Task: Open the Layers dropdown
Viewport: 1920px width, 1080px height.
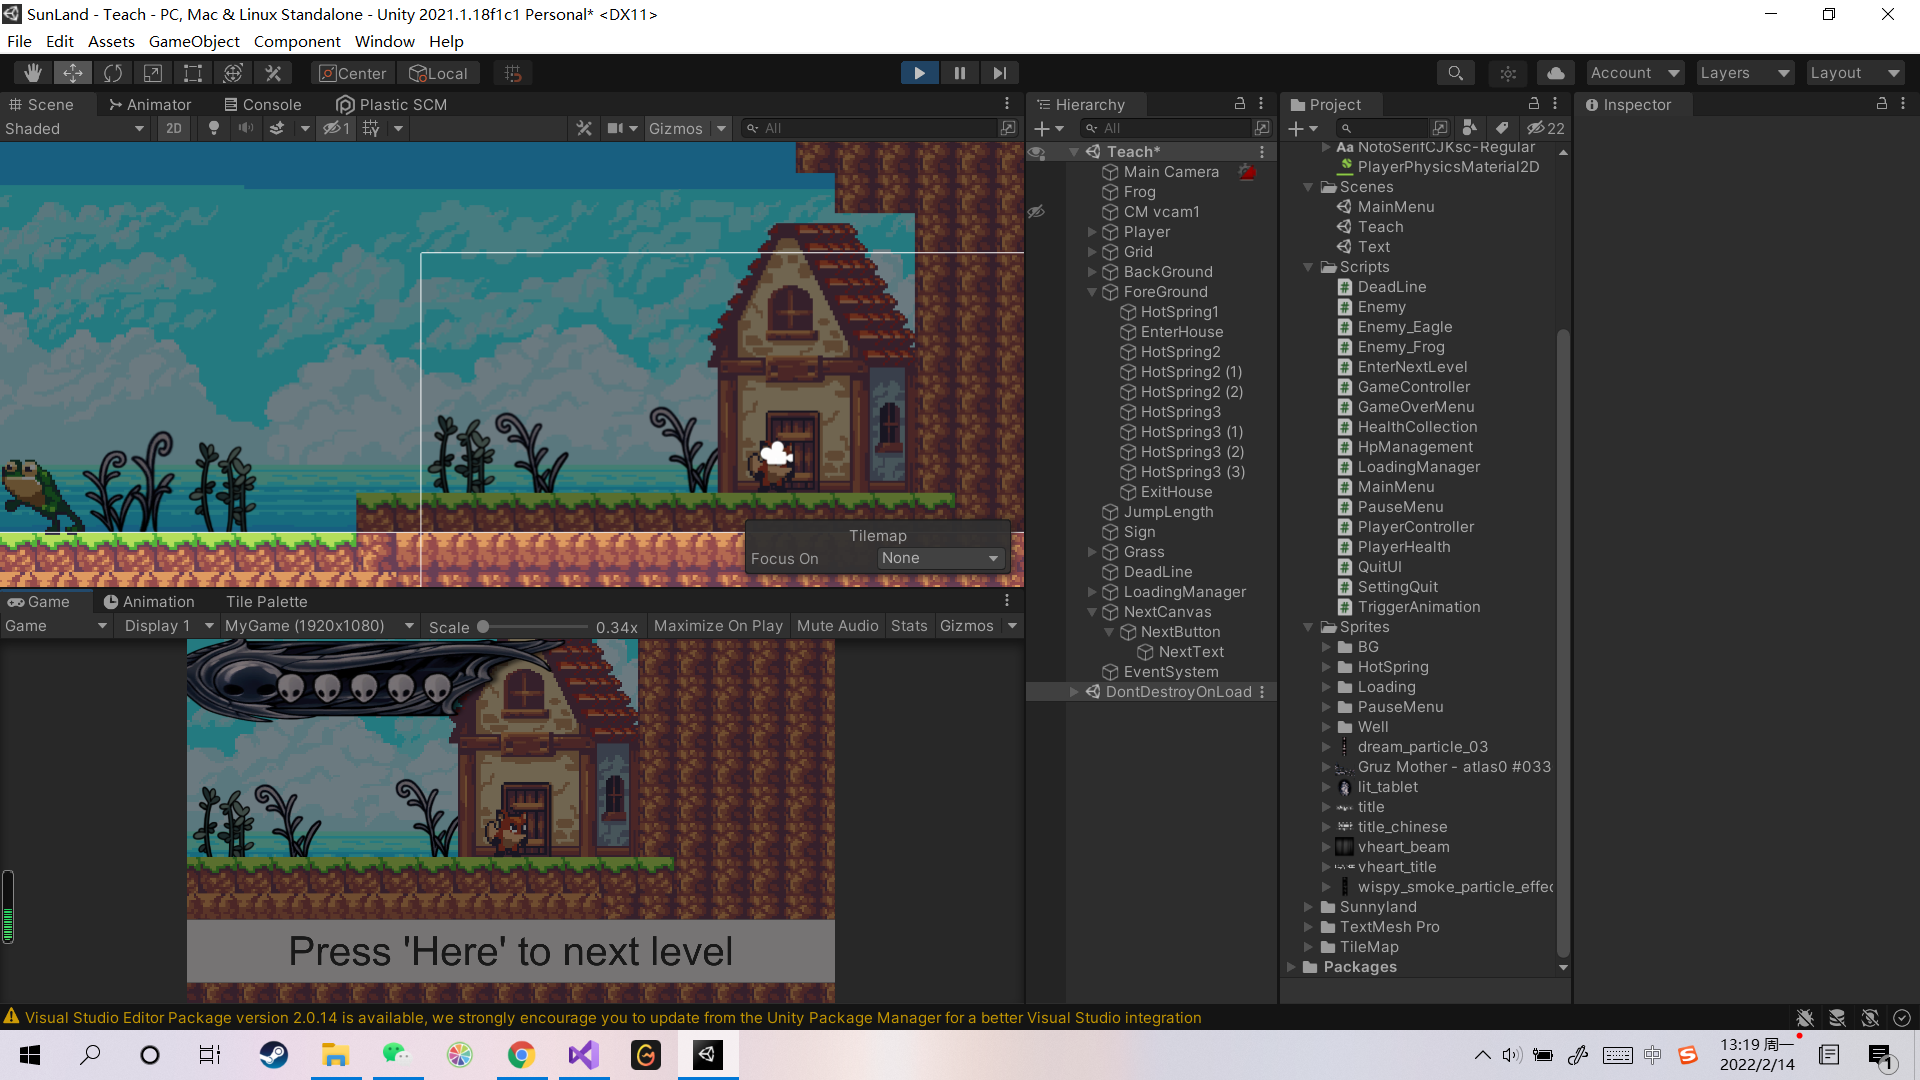Action: coord(1744,73)
